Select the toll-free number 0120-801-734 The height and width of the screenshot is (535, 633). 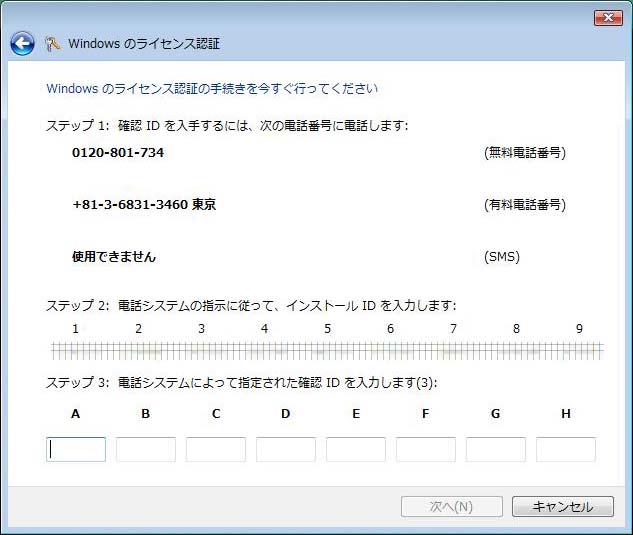118,153
